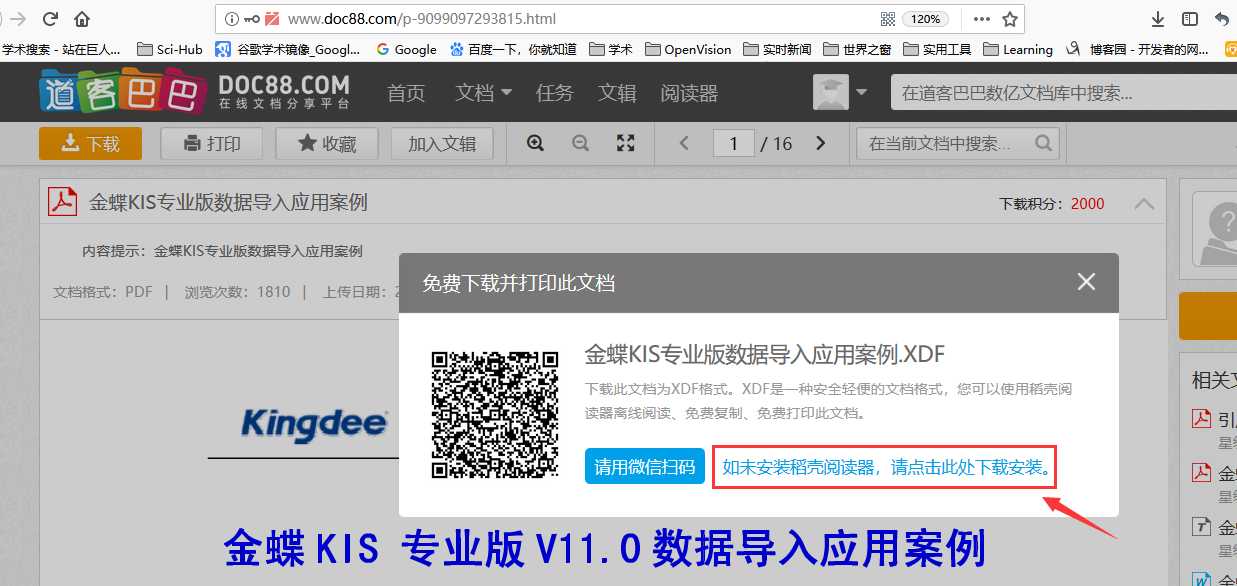Image resolution: width=1237 pixels, height=586 pixels.
Task: Go to the 首页 nav item
Action: pyautogui.click(x=406, y=93)
